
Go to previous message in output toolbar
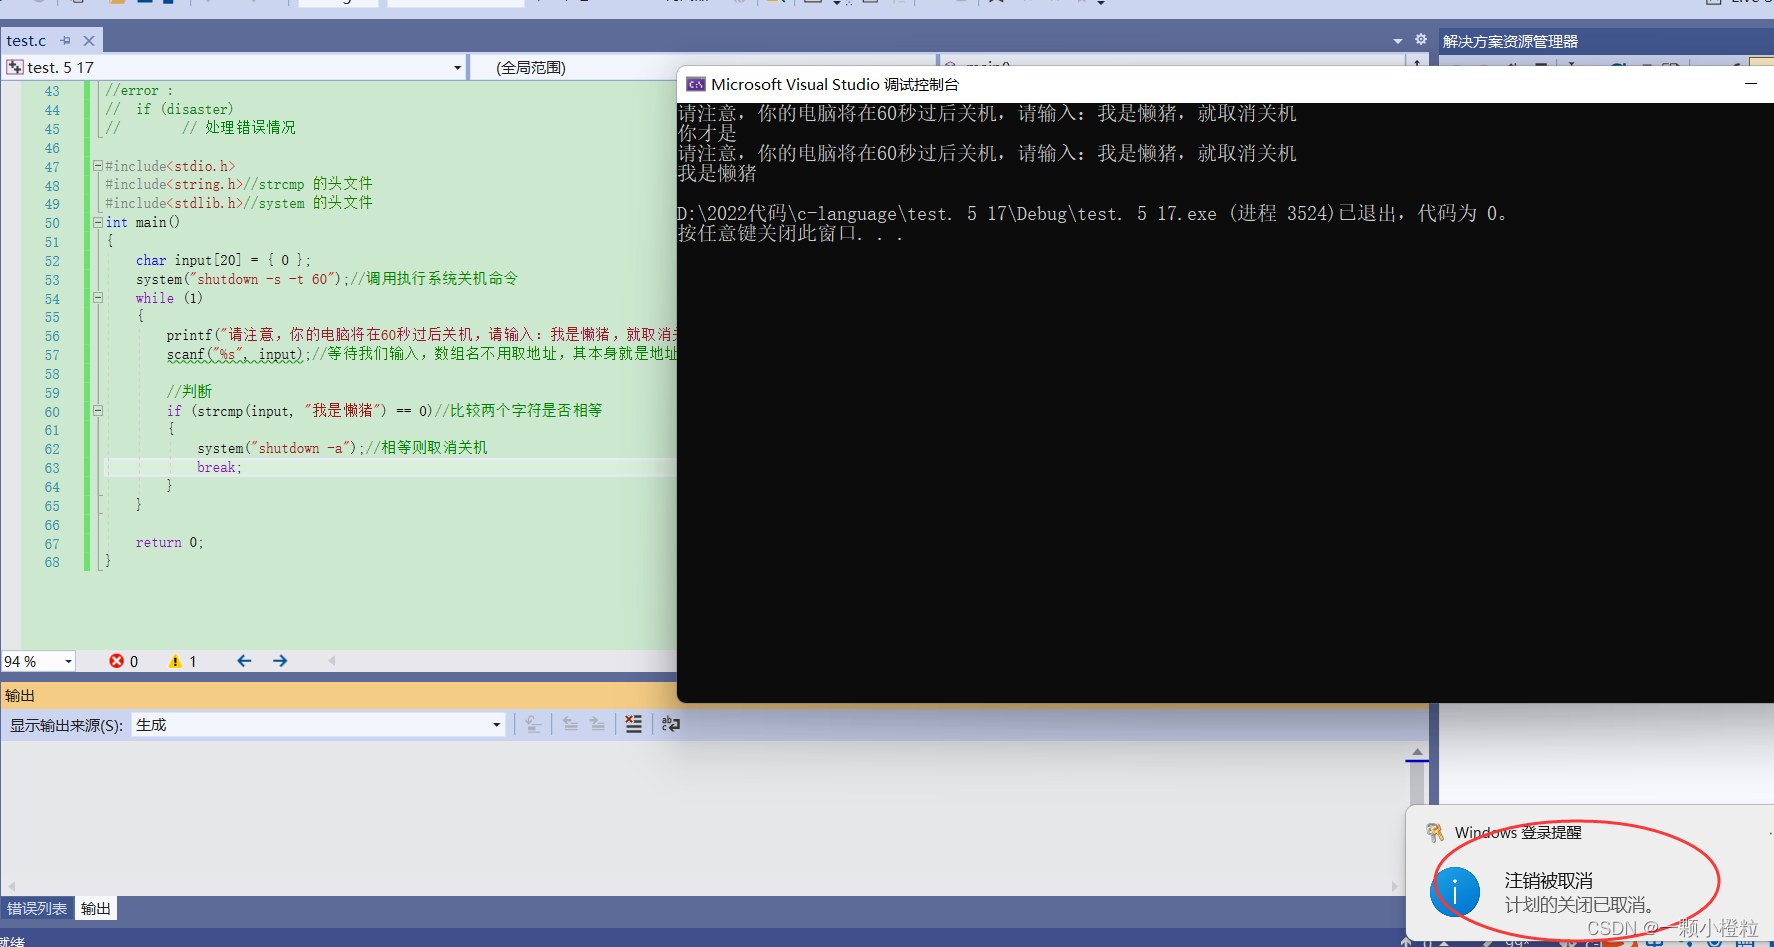pos(570,724)
